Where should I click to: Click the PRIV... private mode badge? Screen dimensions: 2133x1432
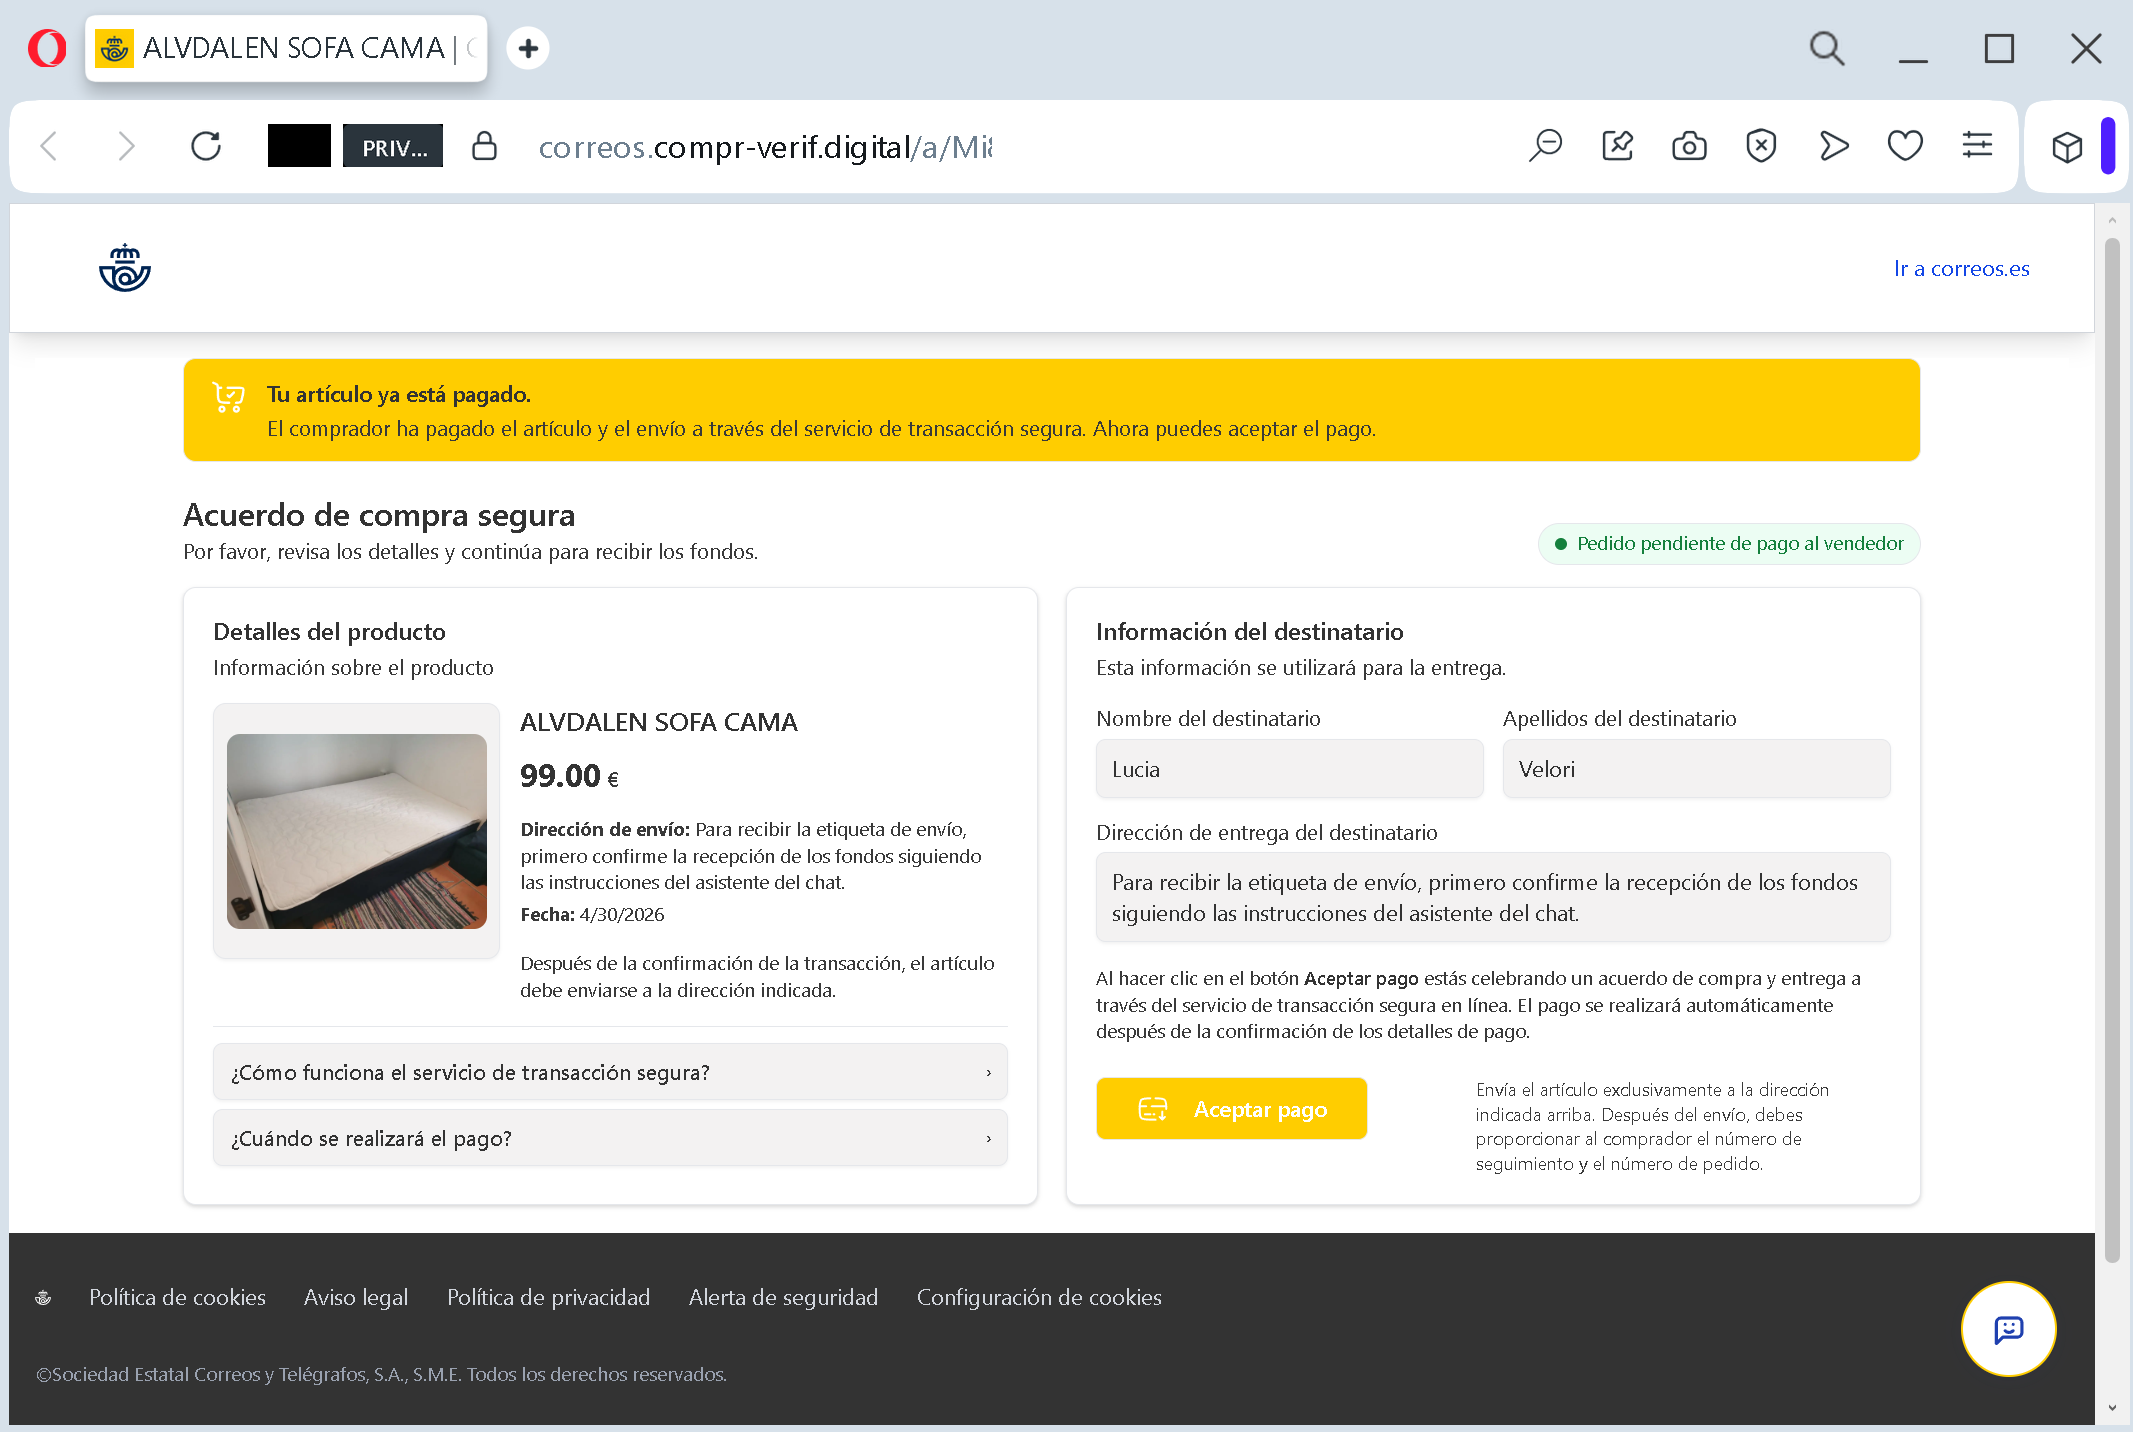click(393, 147)
